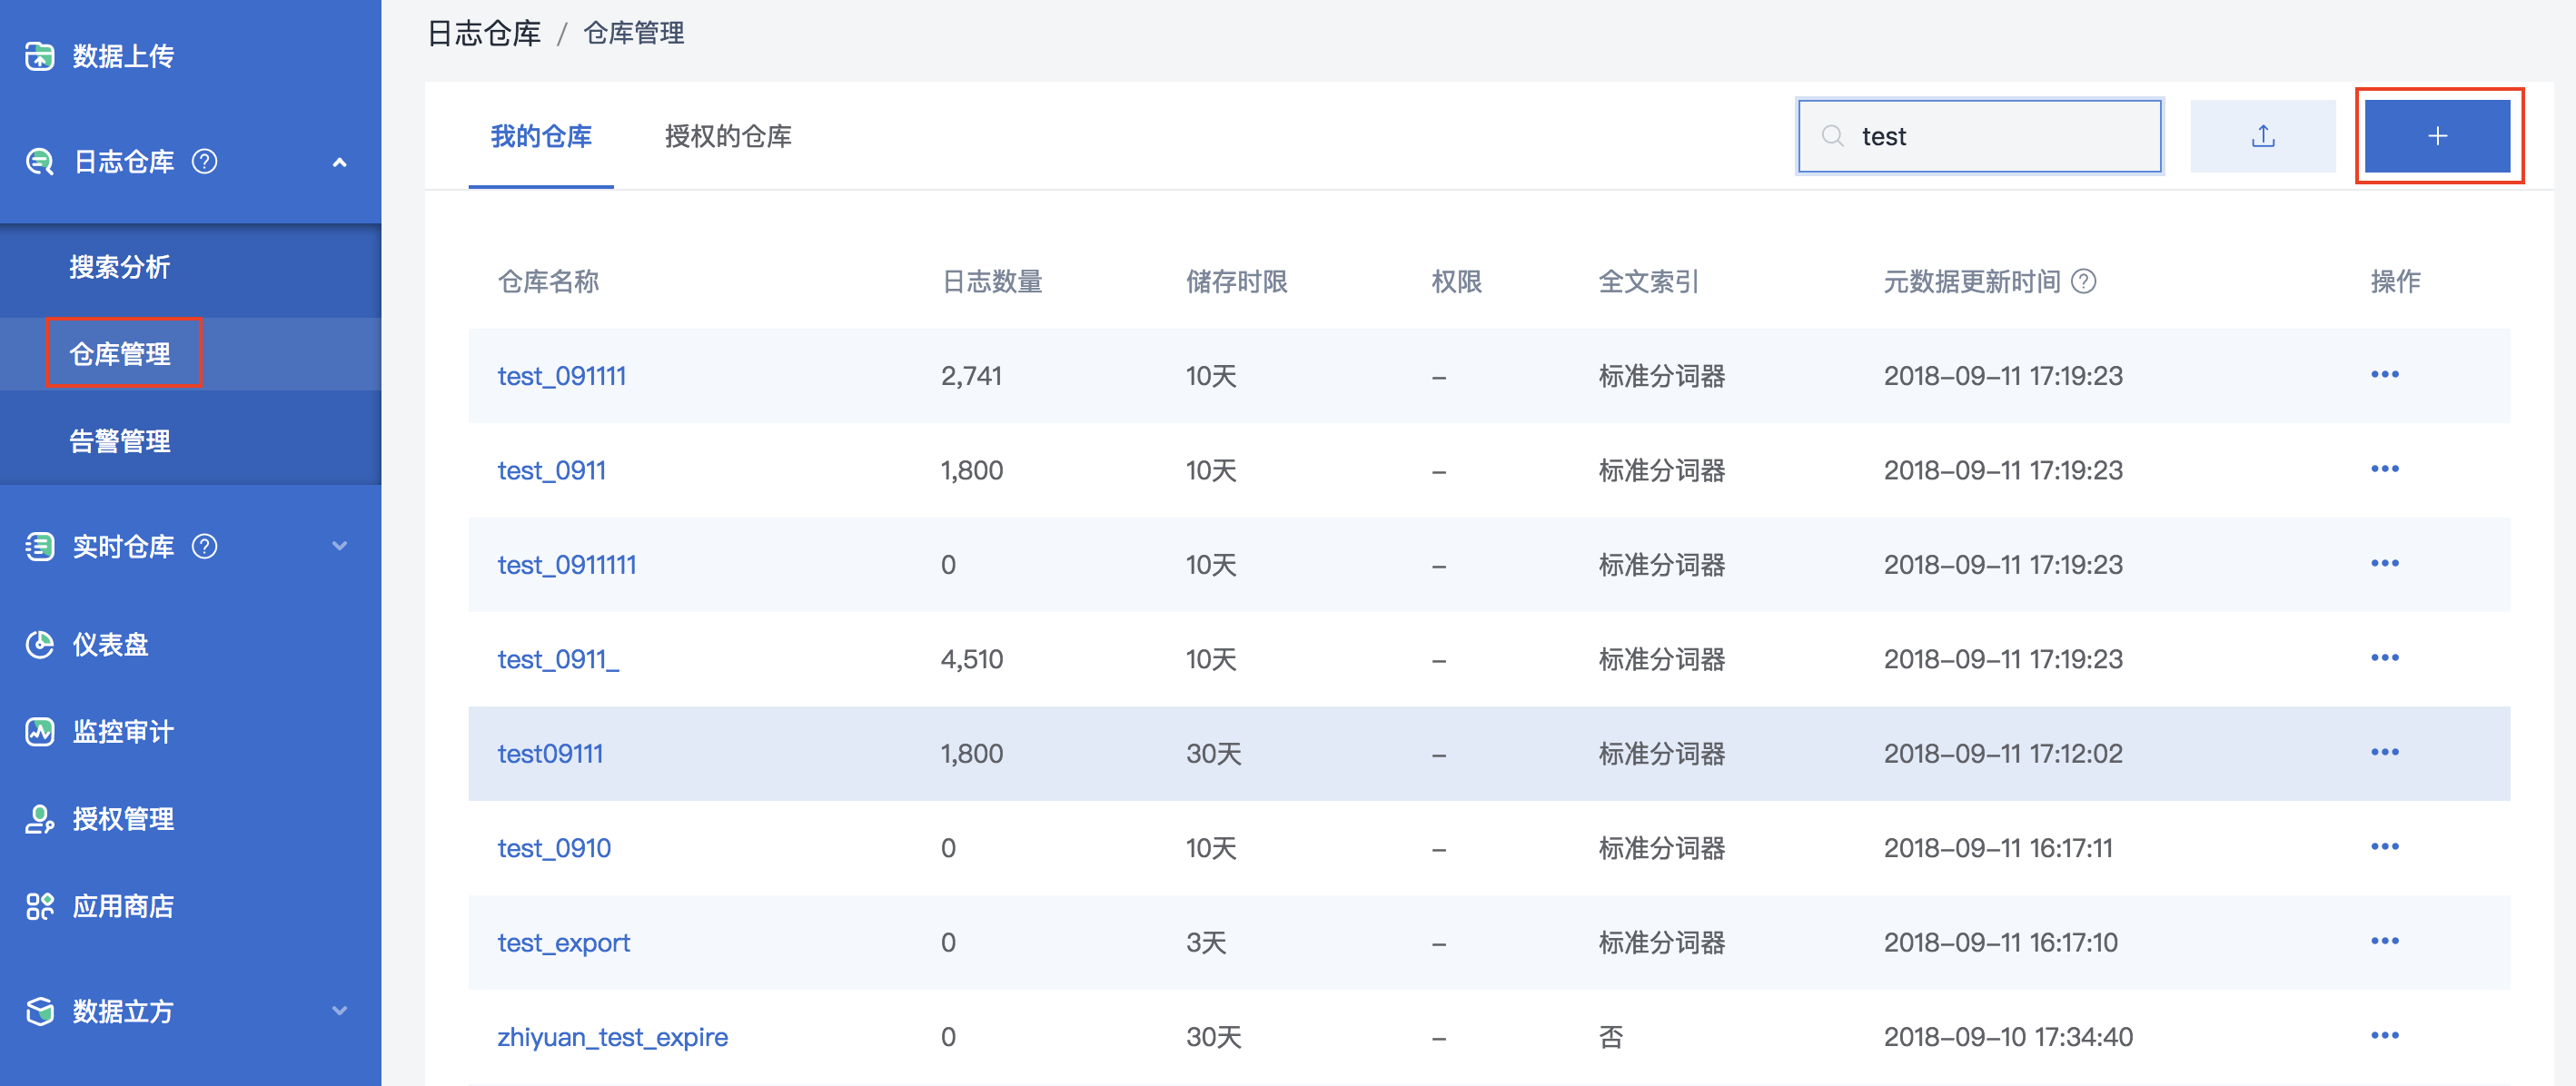
Task: Click the 数据立方 cube icon
Action: pos(39,1011)
